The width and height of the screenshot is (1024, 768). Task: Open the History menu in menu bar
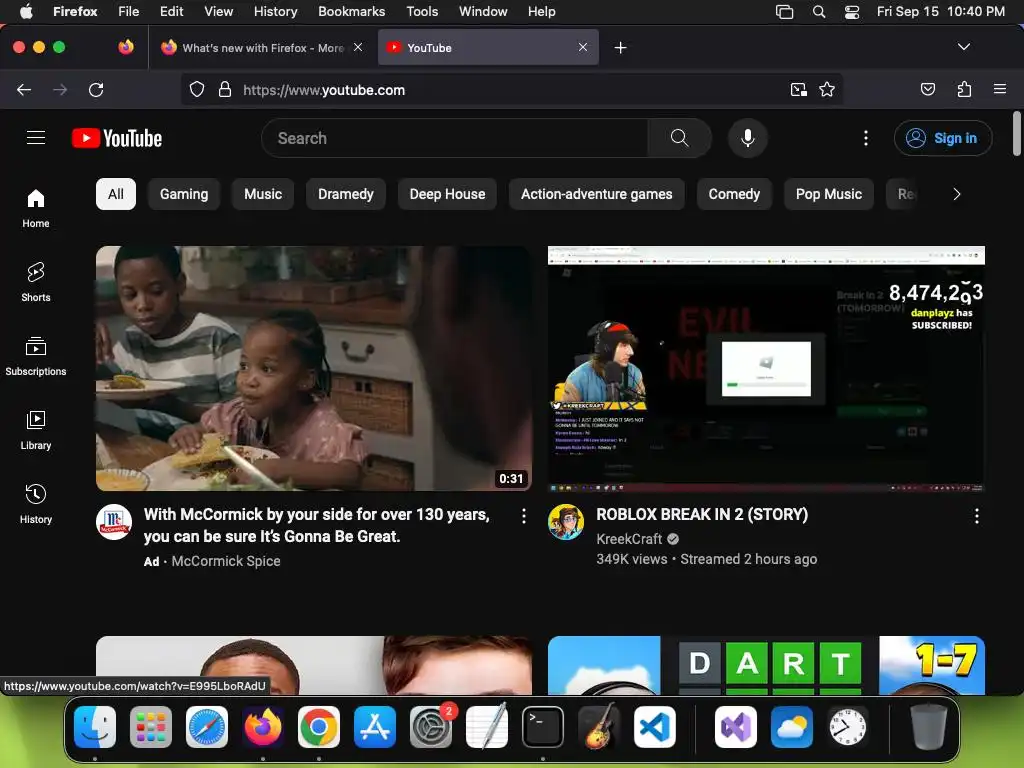tap(275, 11)
